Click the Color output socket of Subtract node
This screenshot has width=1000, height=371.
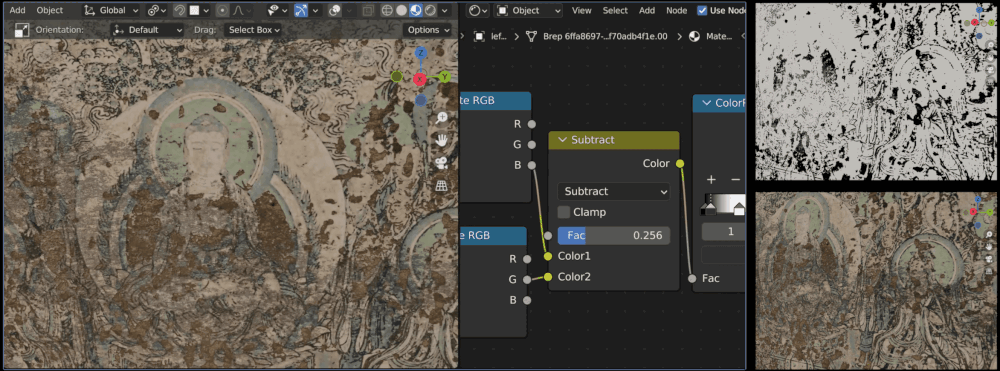680,164
